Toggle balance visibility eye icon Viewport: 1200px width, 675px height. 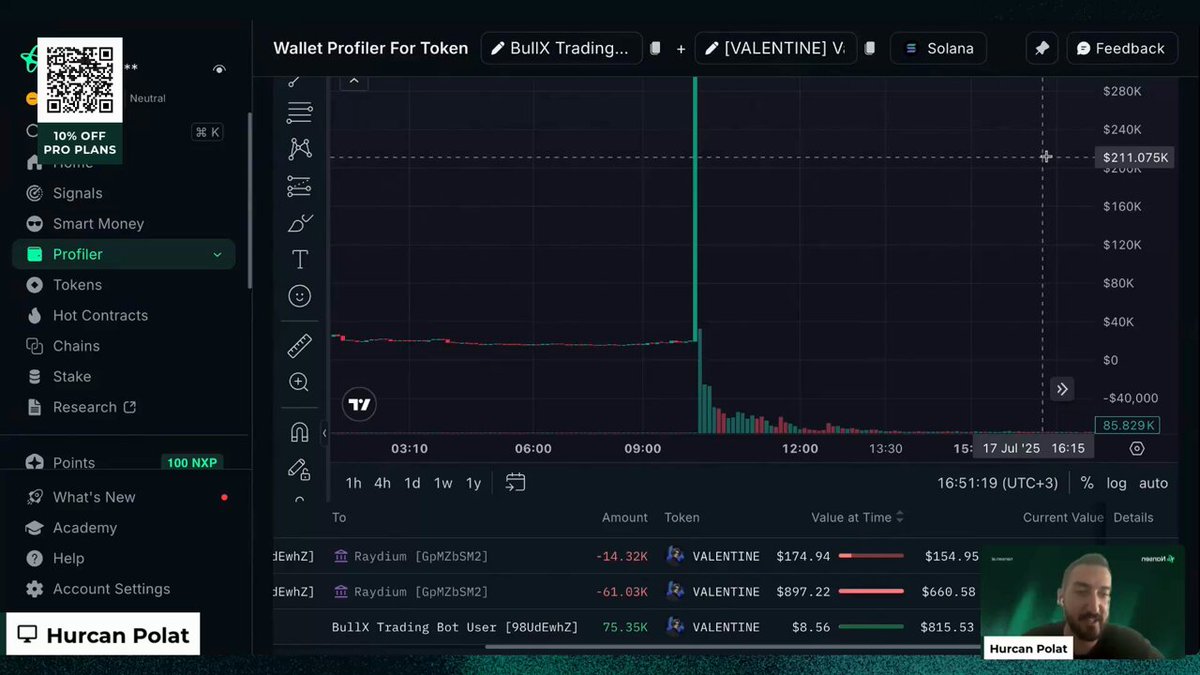(219, 69)
